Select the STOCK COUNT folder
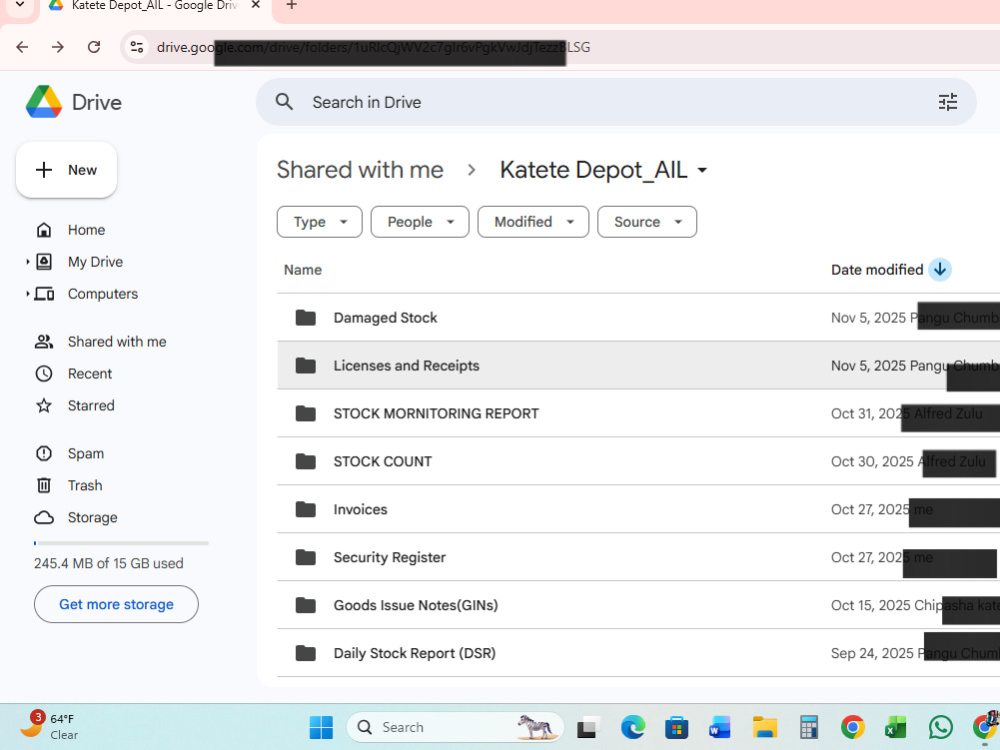 click(638, 461)
